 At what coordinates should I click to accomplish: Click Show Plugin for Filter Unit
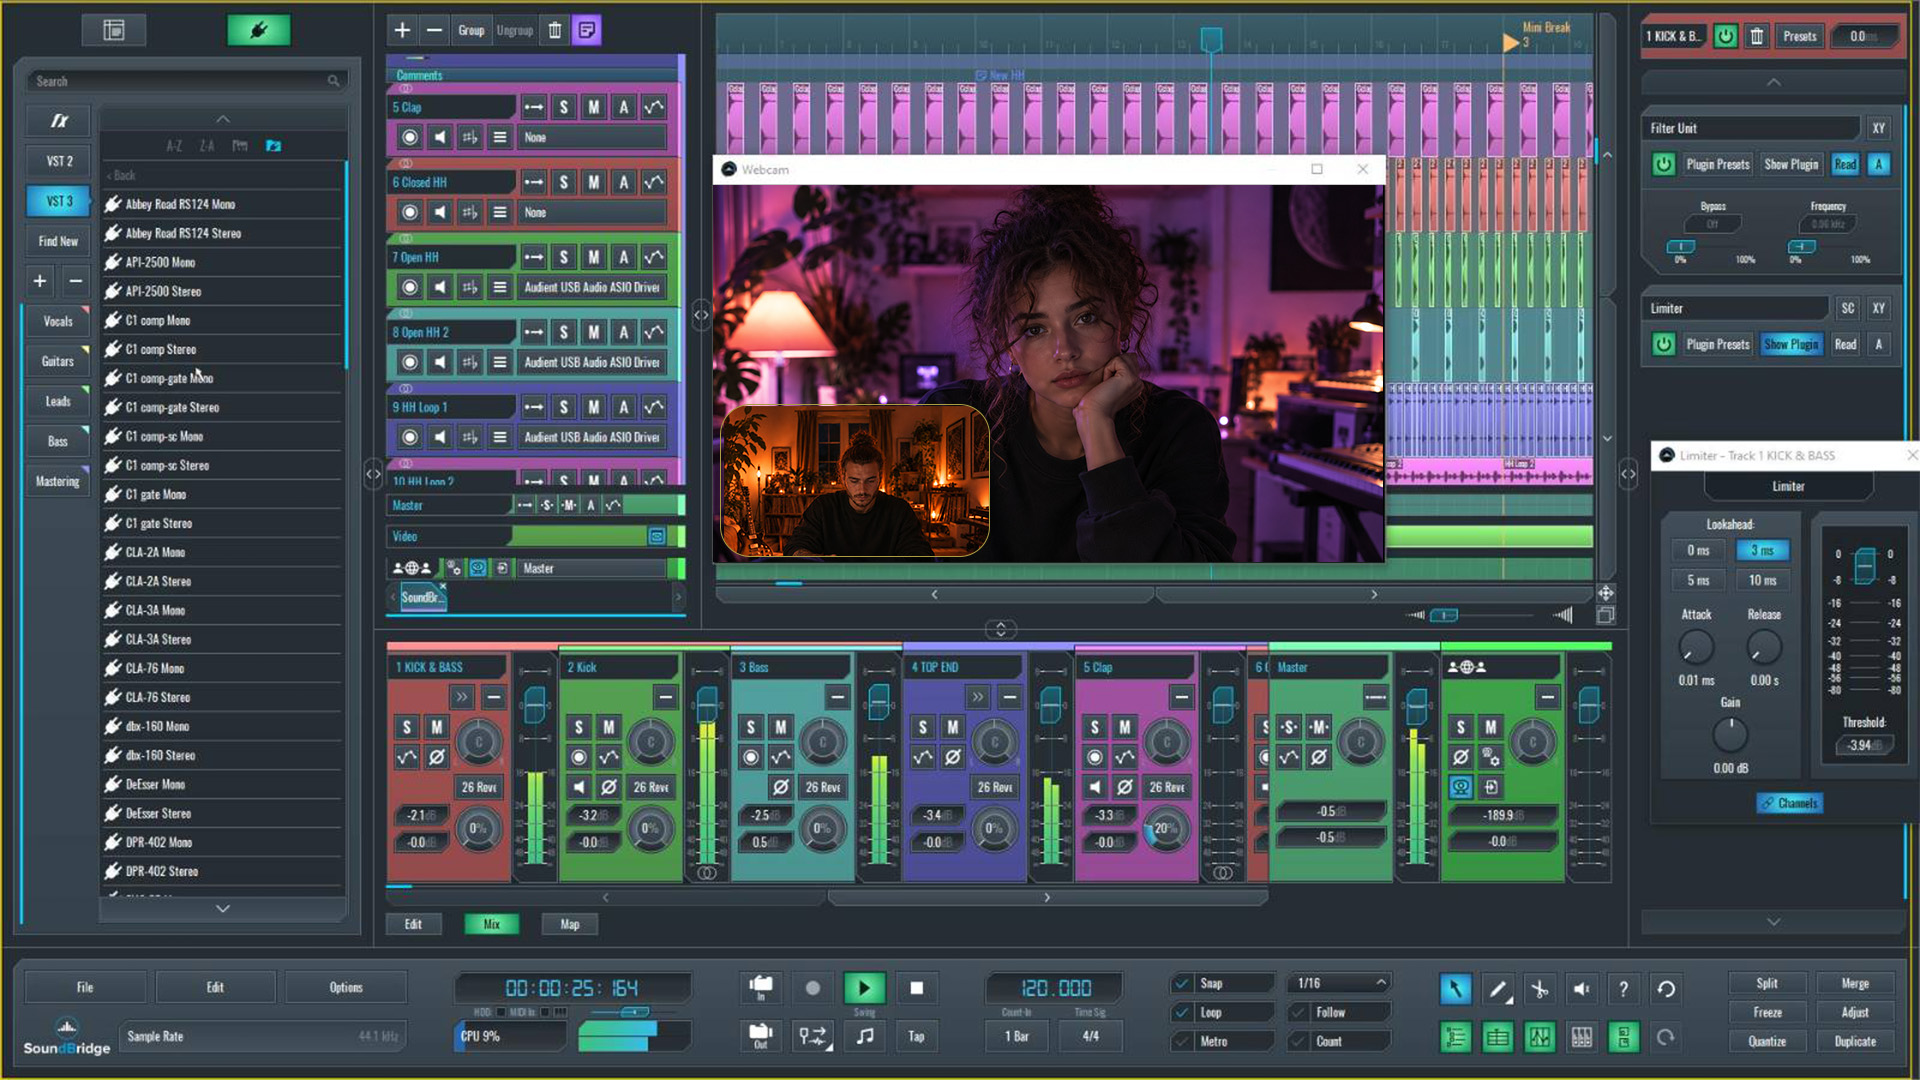pyautogui.click(x=1790, y=164)
